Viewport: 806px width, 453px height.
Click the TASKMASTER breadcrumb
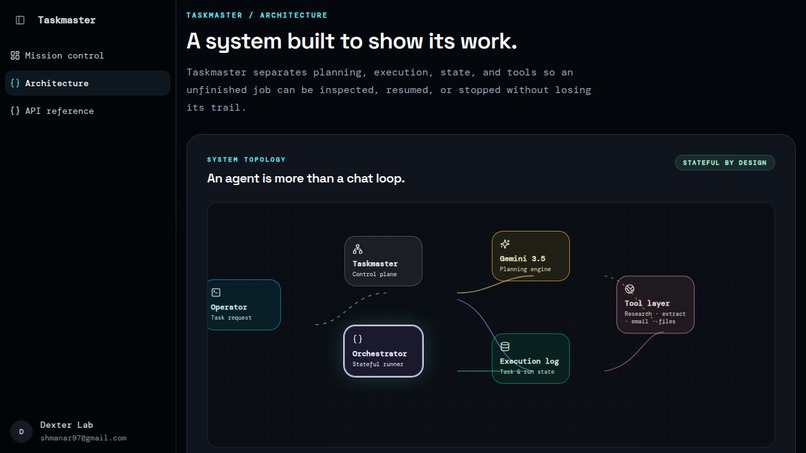[x=214, y=15]
